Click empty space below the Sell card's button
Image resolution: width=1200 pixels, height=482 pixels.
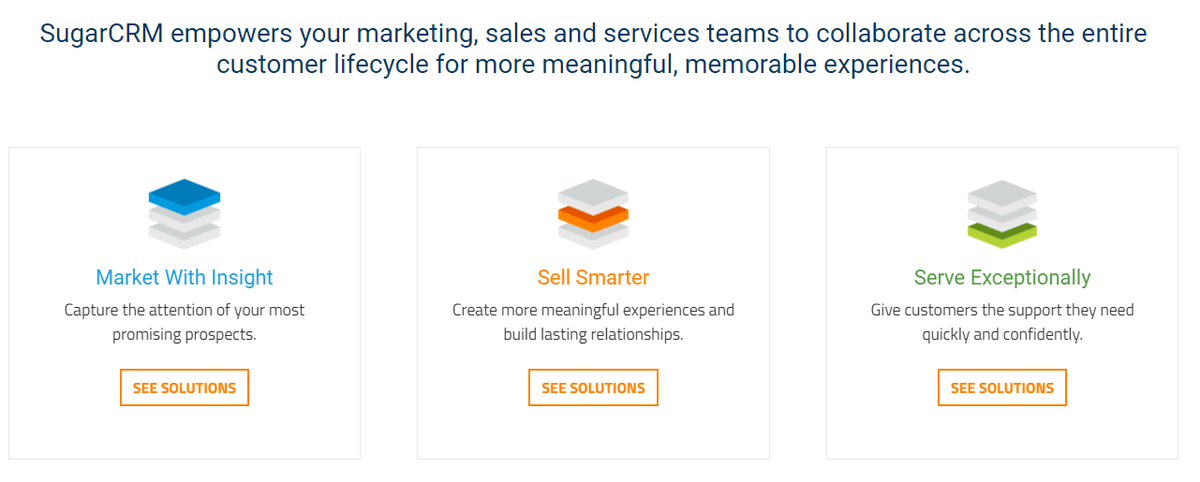point(593,433)
